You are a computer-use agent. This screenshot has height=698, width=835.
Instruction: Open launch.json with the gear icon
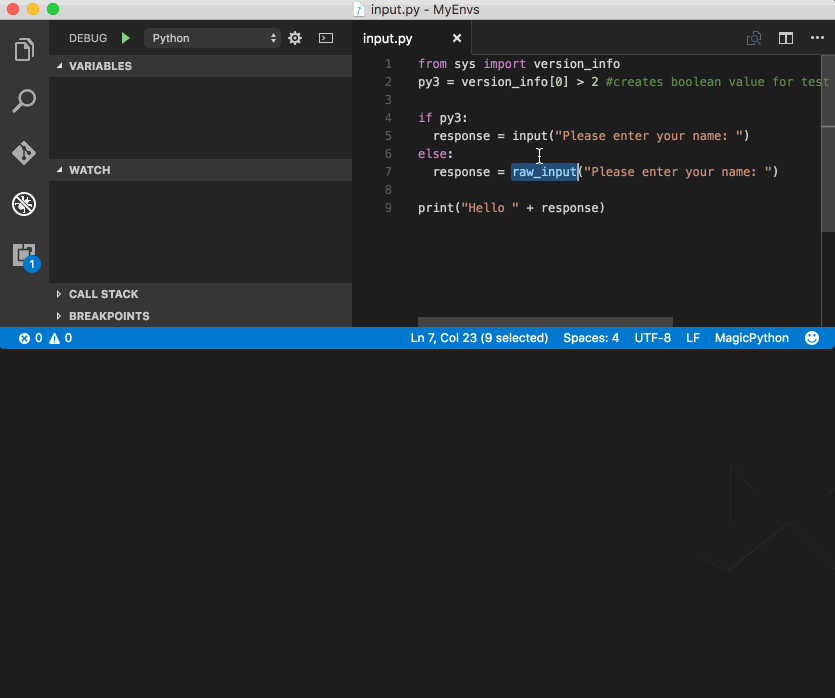pos(295,38)
